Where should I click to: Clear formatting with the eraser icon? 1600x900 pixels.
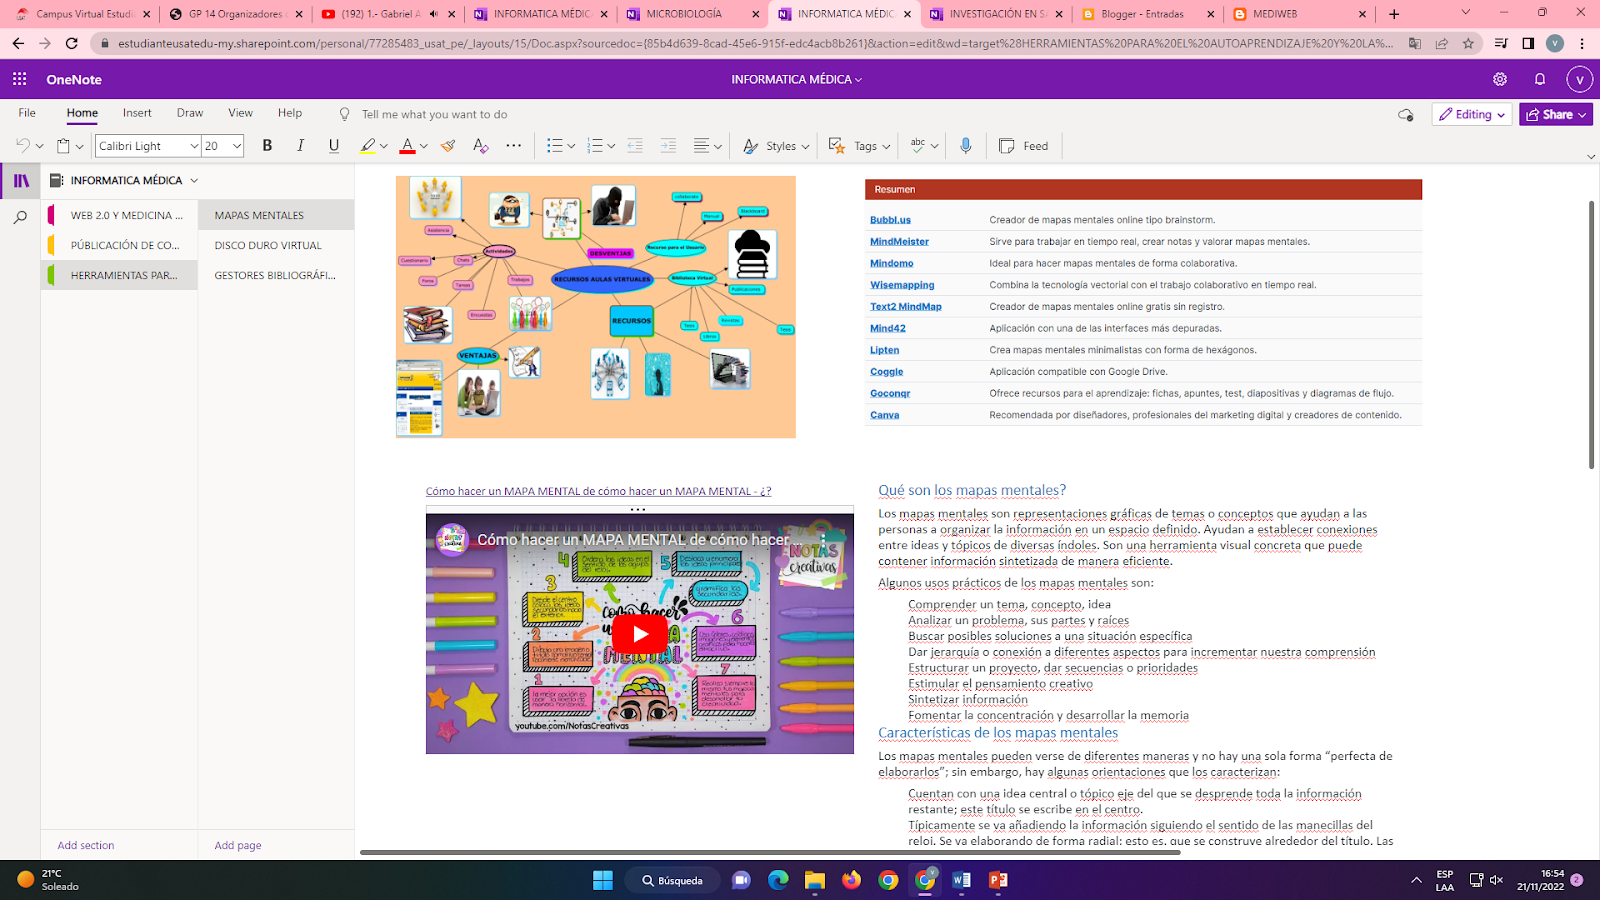coord(481,146)
